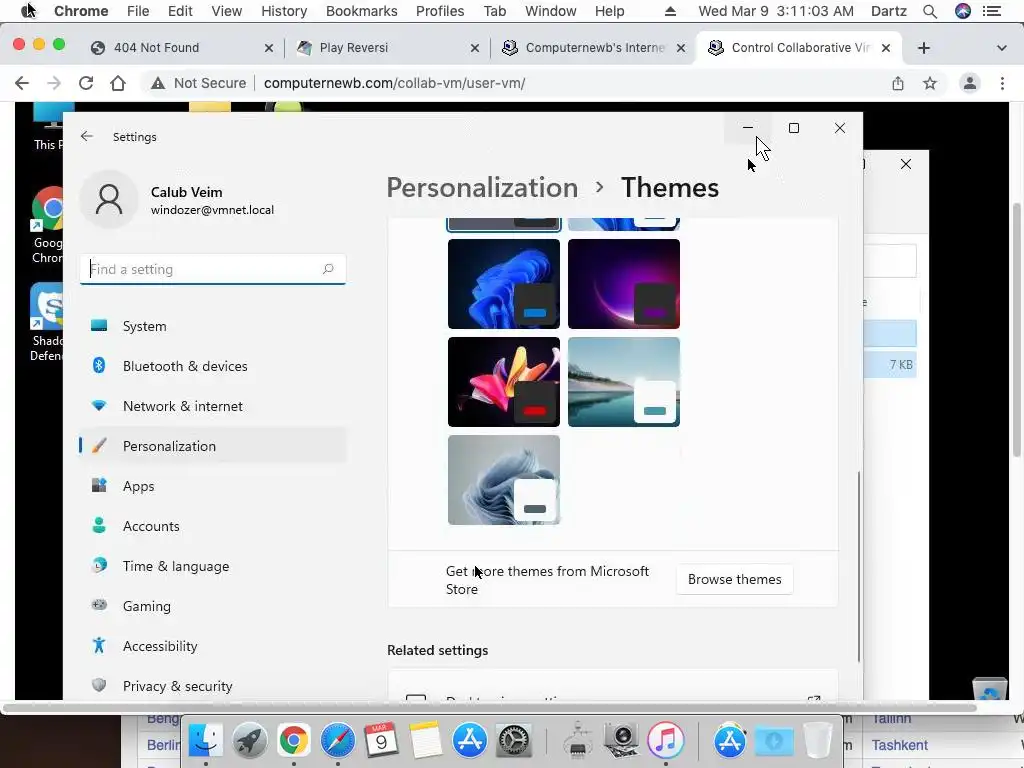Go to Chrome home page button
This screenshot has height=768, width=1024.
point(118,83)
